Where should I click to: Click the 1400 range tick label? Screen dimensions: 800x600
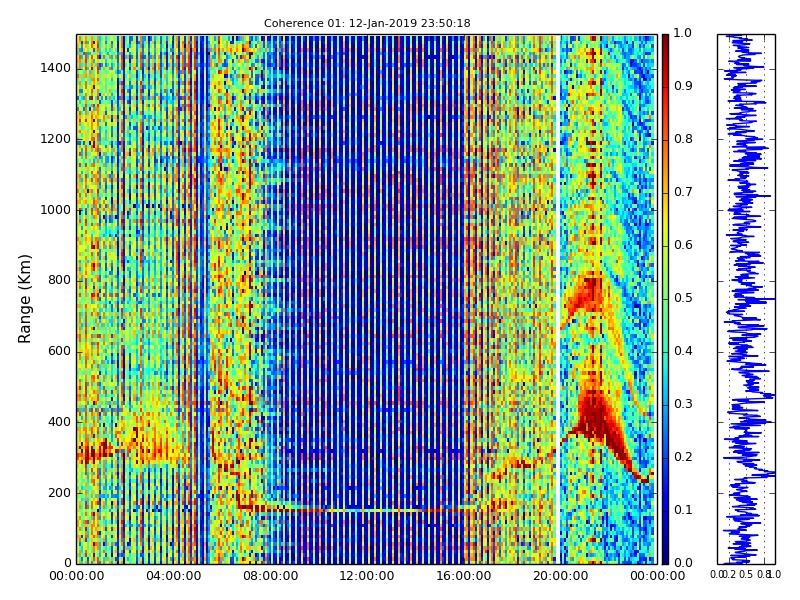(56, 68)
